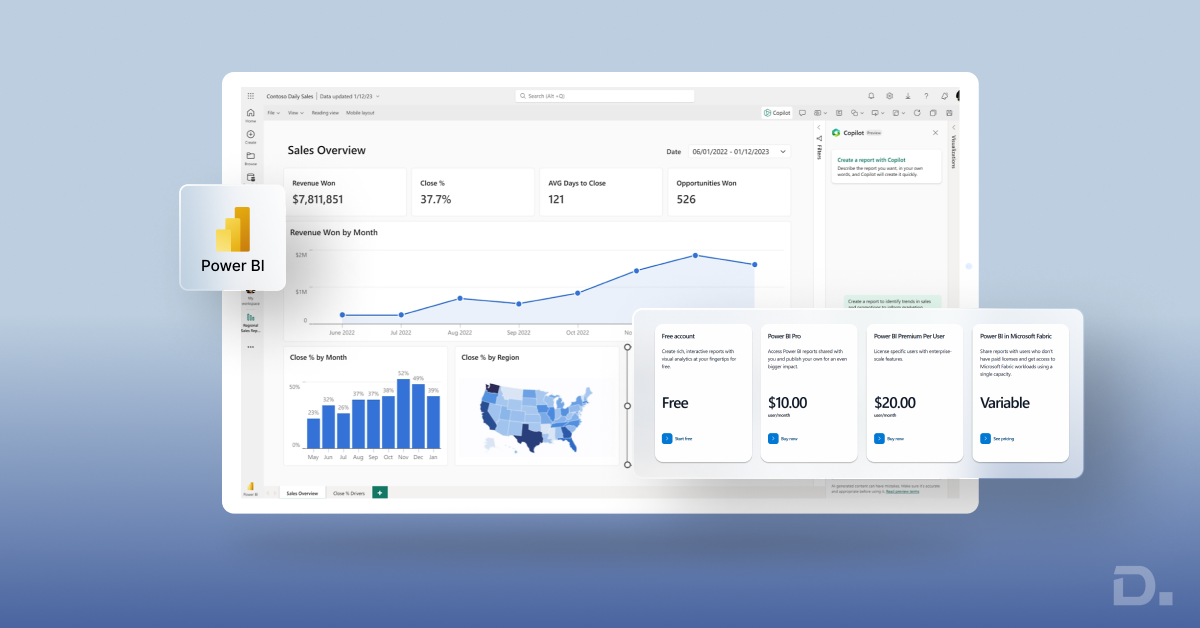
Task: Open the Settings gear icon
Action: [890, 96]
